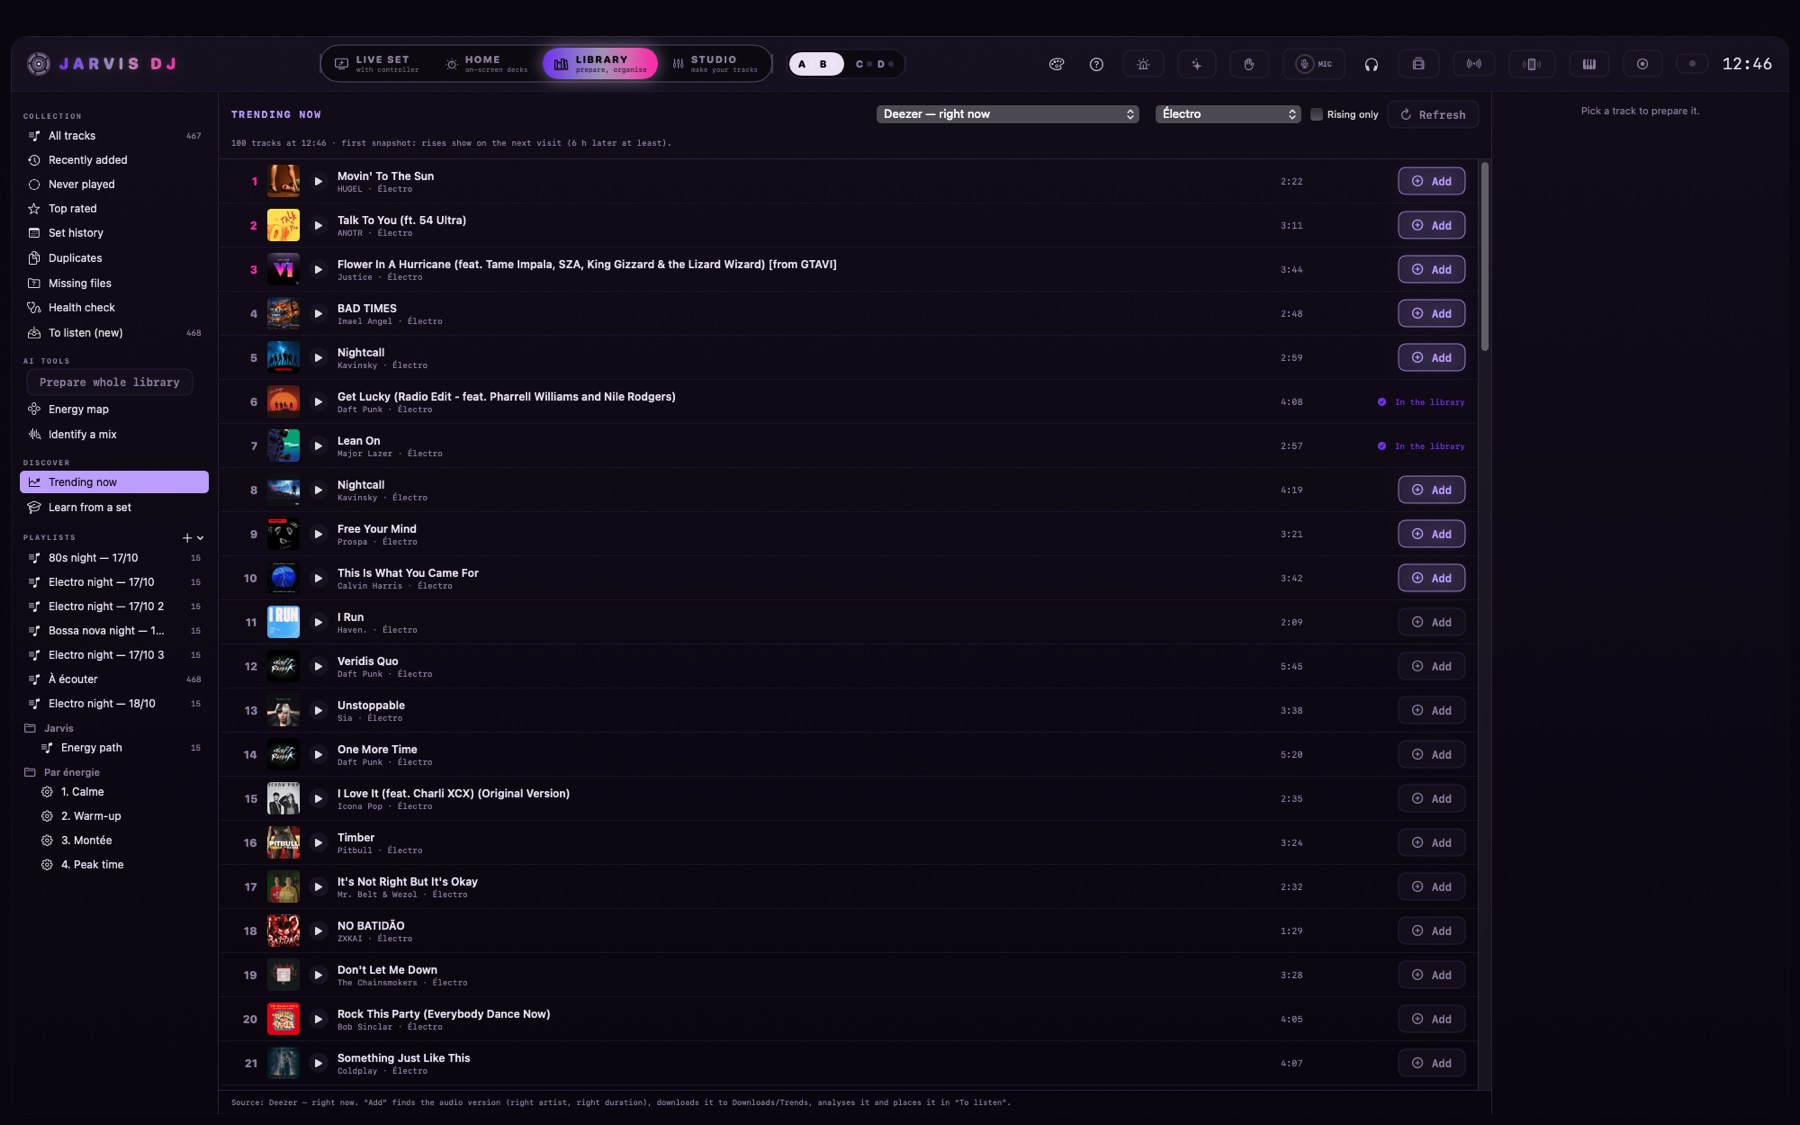Add Movin' To The Sun track
1800x1125 pixels.
click(1431, 181)
